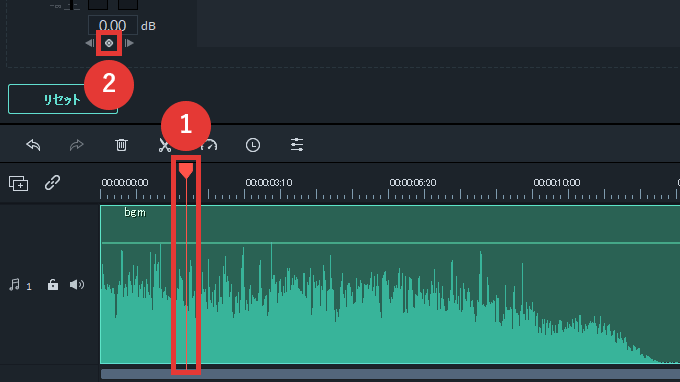This screenshot has height=382, width=680.
Task: Click the add keyframe diamond icon
Action: click(x=109, y=43)
